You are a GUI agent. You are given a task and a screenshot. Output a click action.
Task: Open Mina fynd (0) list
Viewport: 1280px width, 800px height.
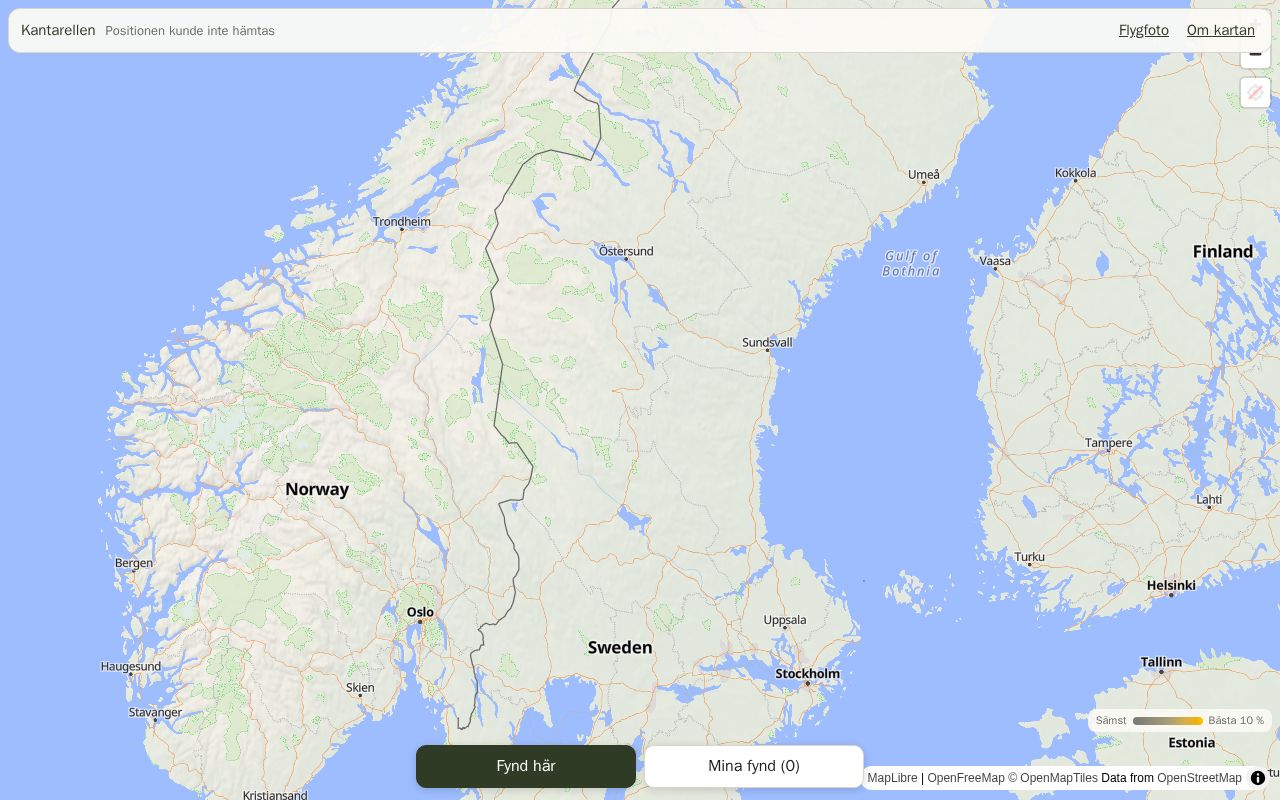[754, 766]
